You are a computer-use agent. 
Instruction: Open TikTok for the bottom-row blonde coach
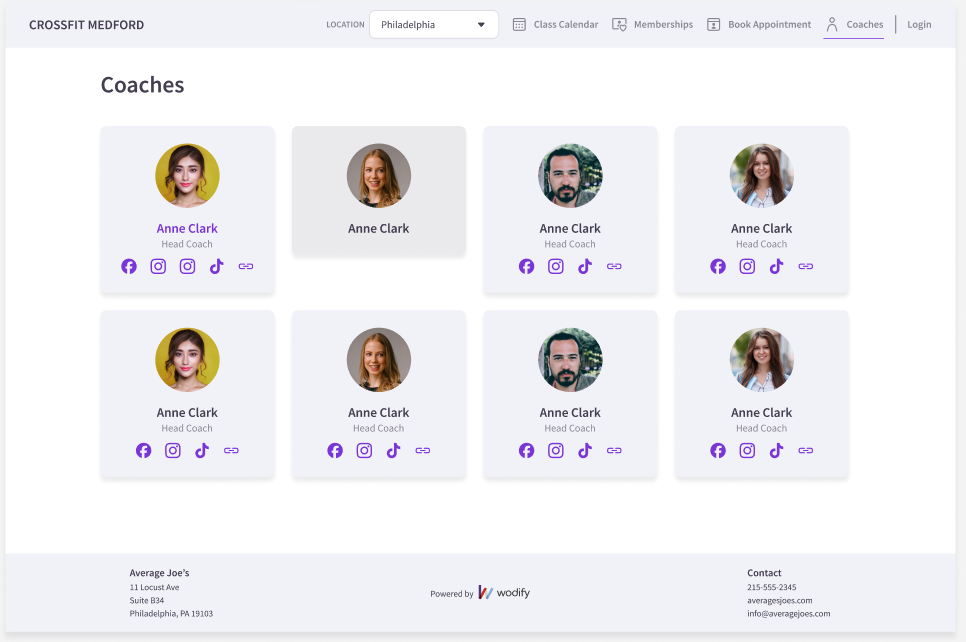tap(394, 450)
